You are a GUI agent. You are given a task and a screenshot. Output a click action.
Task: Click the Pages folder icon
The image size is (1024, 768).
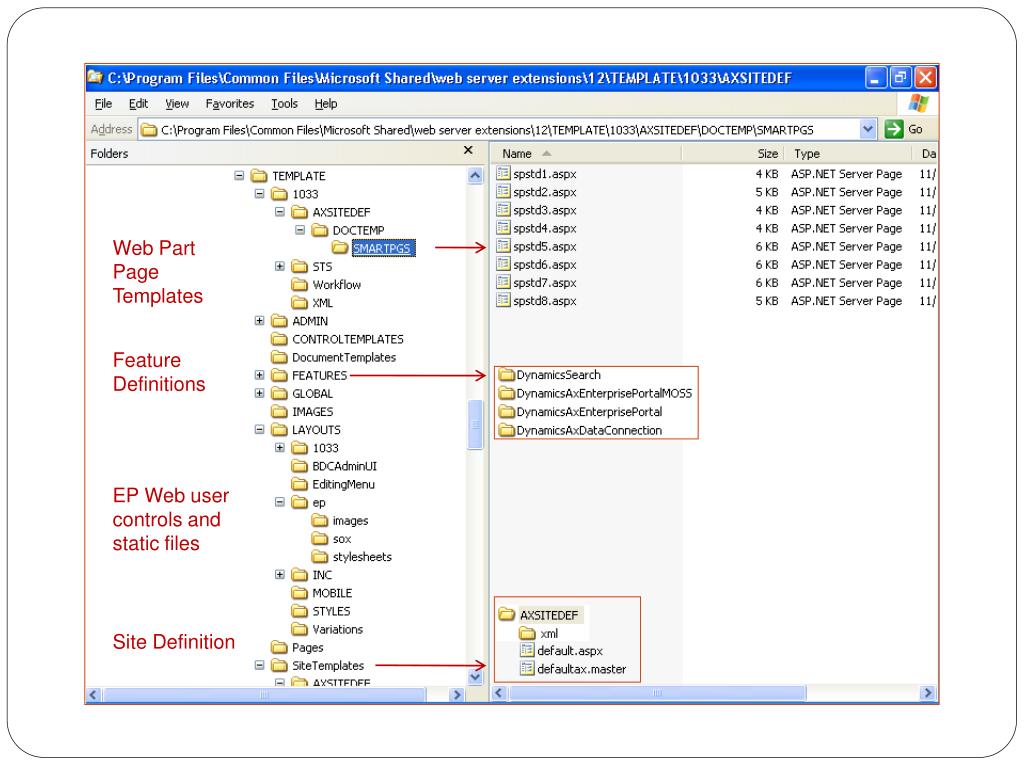[280, 647]
